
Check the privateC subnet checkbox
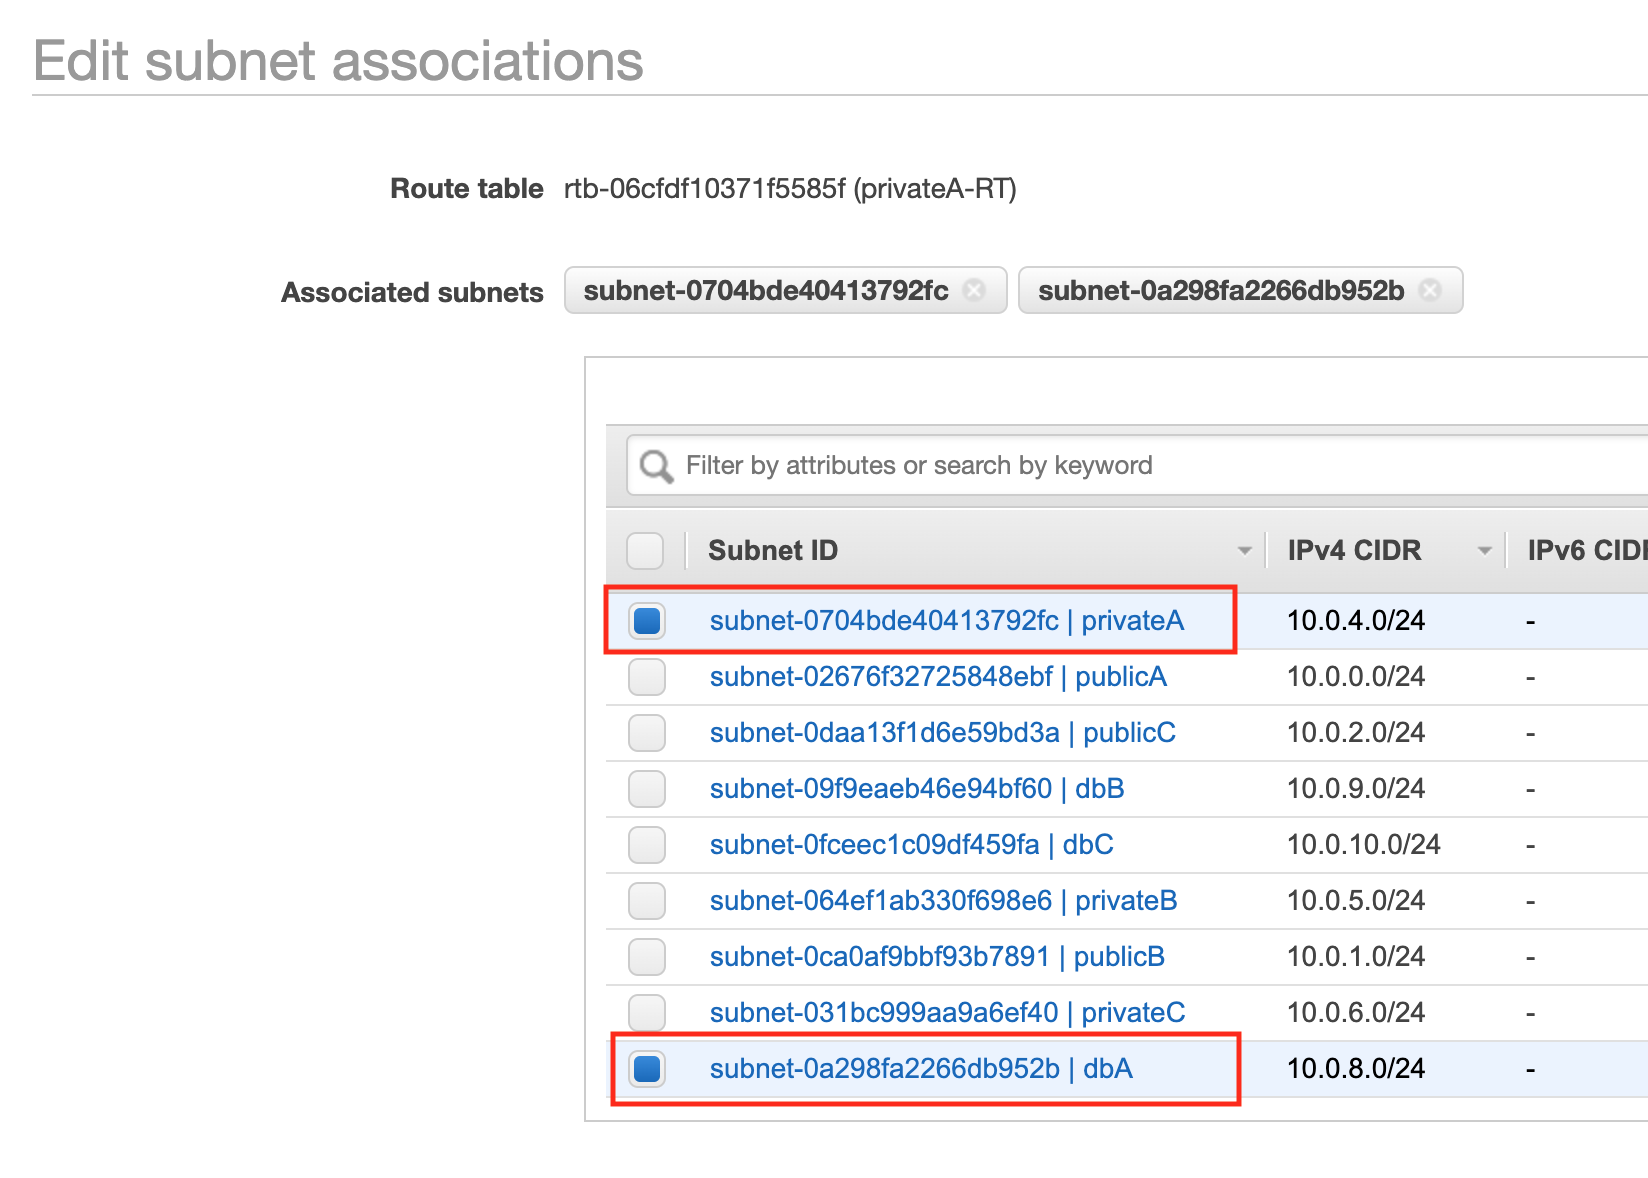[647, 1013]
